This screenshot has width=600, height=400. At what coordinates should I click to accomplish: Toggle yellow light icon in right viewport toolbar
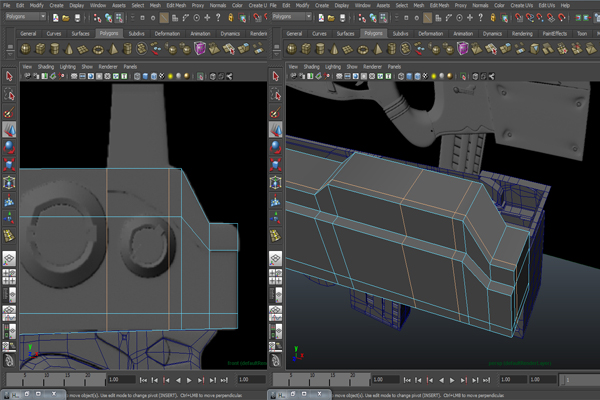[x=434, y=76]
